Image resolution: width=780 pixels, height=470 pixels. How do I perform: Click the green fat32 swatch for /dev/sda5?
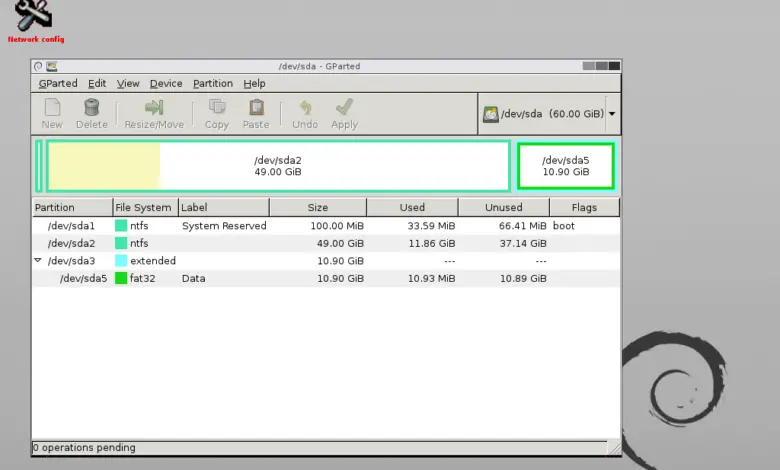click(121, 278)
